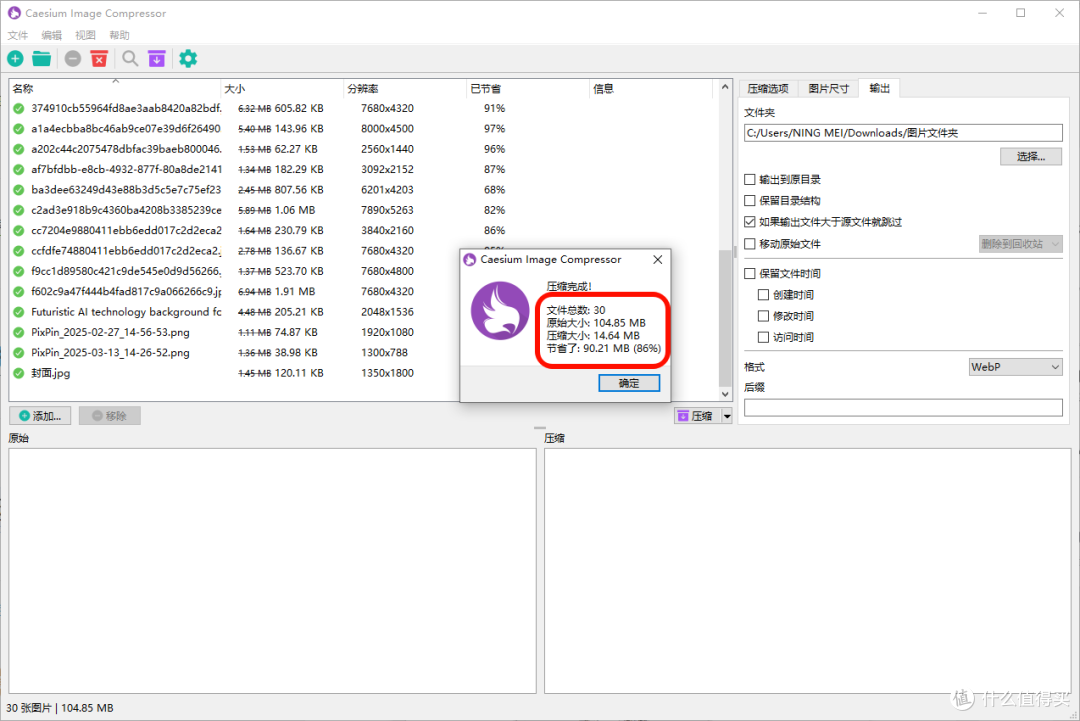Uncheck 如果输出文件大于源文件就跳过
Image resolution: width=1080 pixels, height=721 pixels.
750,222
